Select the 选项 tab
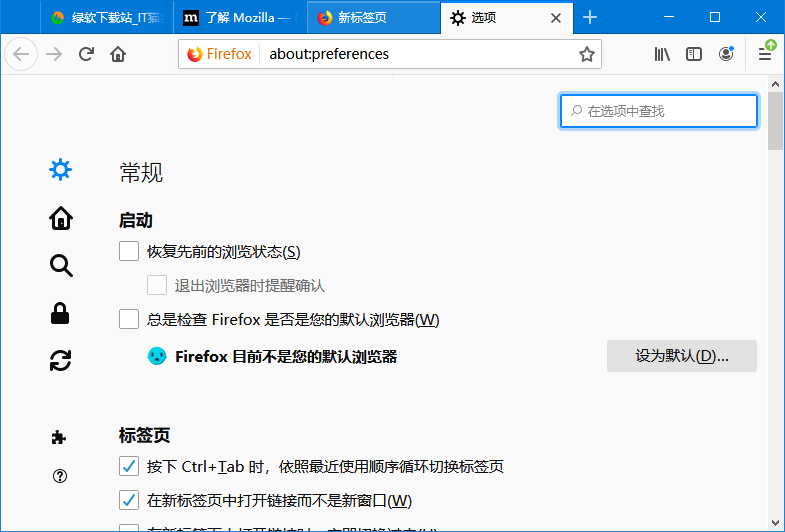 click(507, 18)
